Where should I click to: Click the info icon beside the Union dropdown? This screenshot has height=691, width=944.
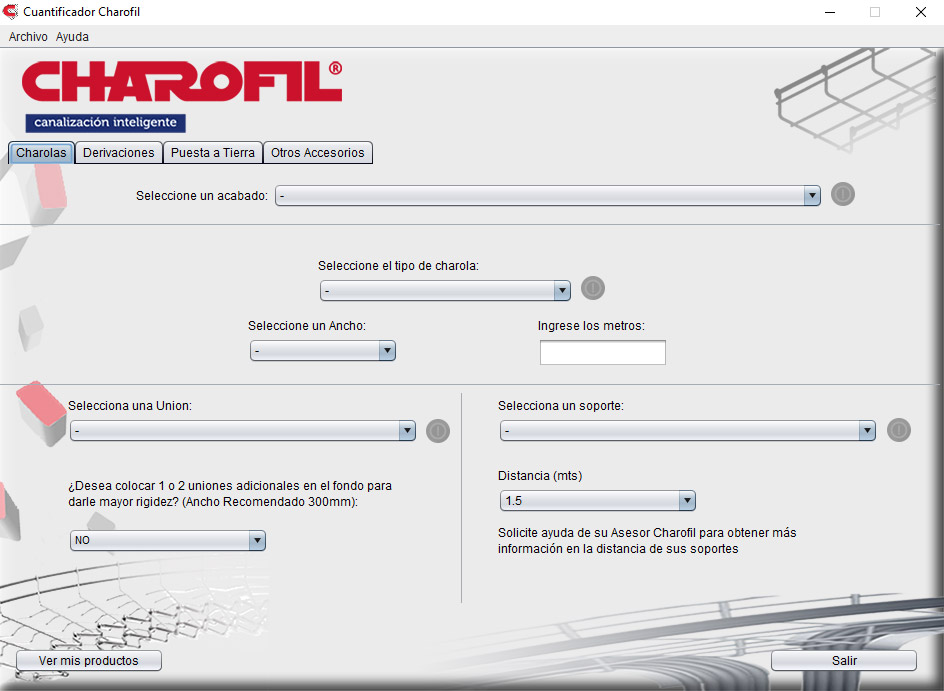[x=438, y=431]
